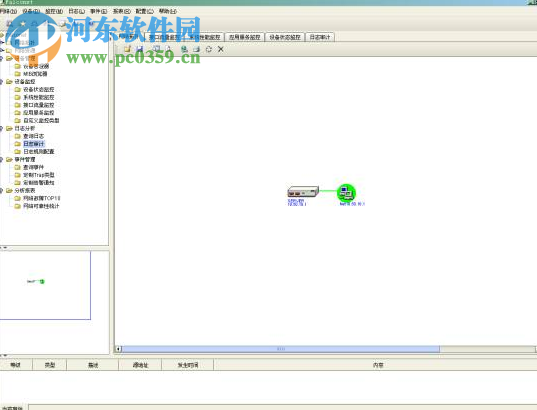Screen dimensions: 537x410
Task: Click the green network device toolbar icon
Action: (x=184, y=49)
